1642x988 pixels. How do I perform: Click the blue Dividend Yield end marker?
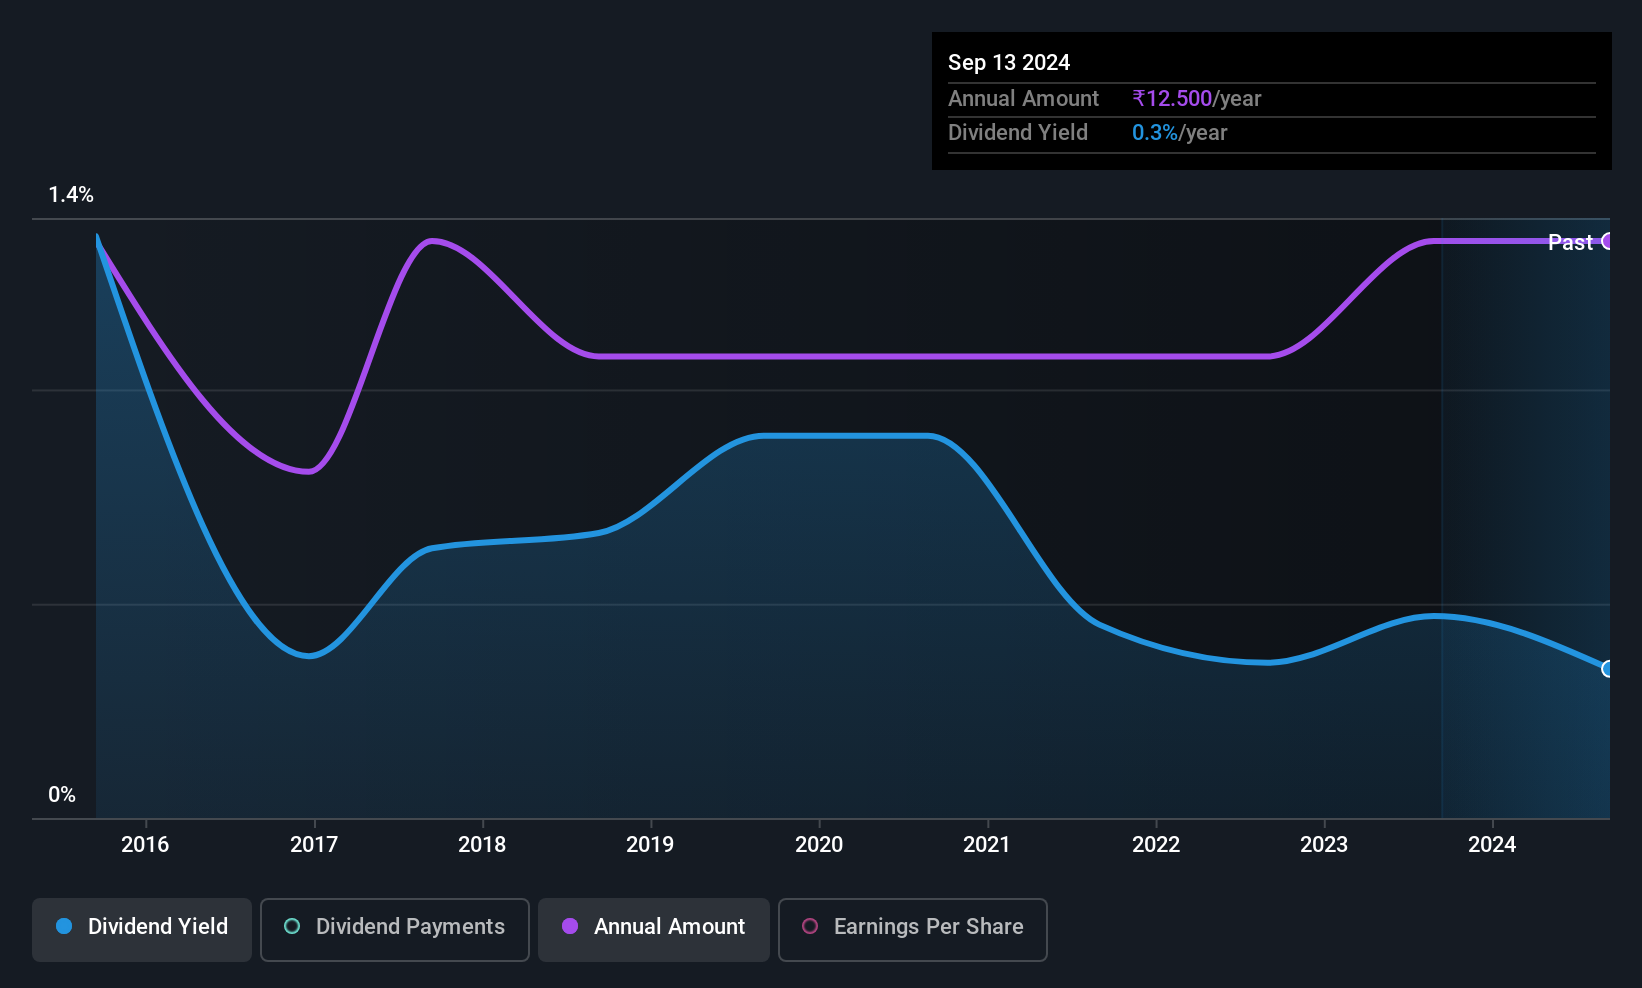1607,669
